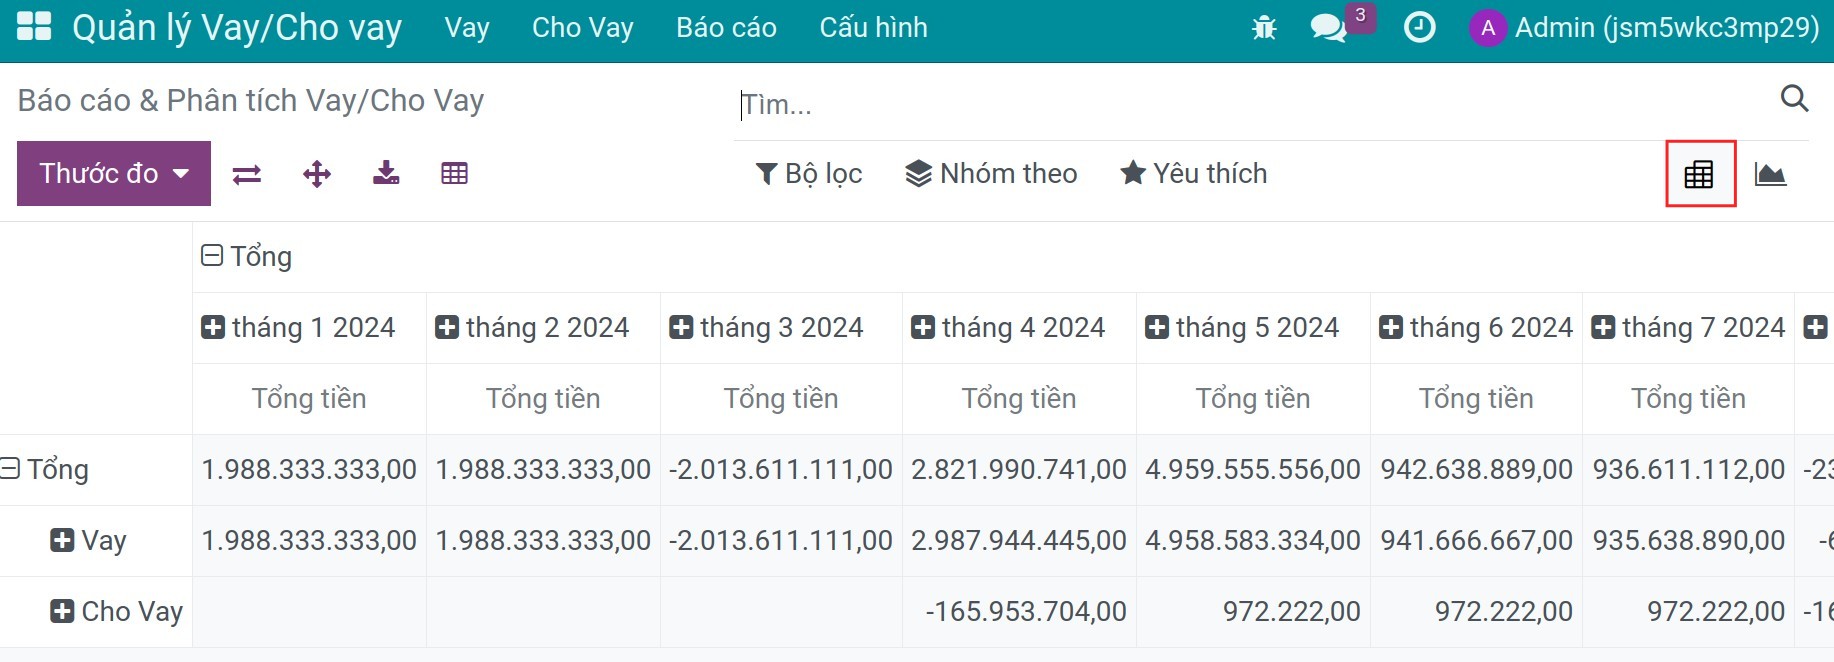Click the Vay cell 941.666.667,00
The height and width of the screenshot is (662, 1834).
[x=1476, y=541]
